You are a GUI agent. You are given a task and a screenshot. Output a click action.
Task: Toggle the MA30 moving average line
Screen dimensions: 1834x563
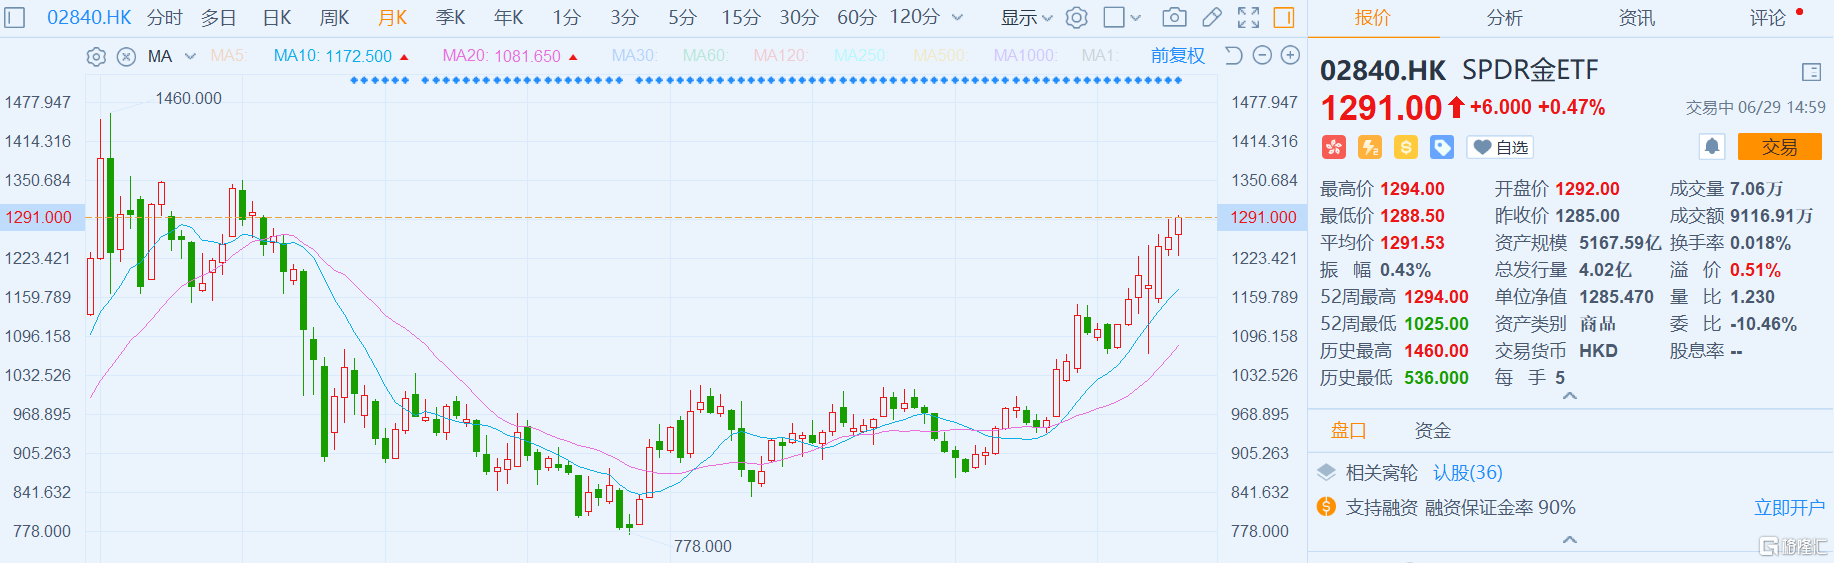click(x=634, y=56)
